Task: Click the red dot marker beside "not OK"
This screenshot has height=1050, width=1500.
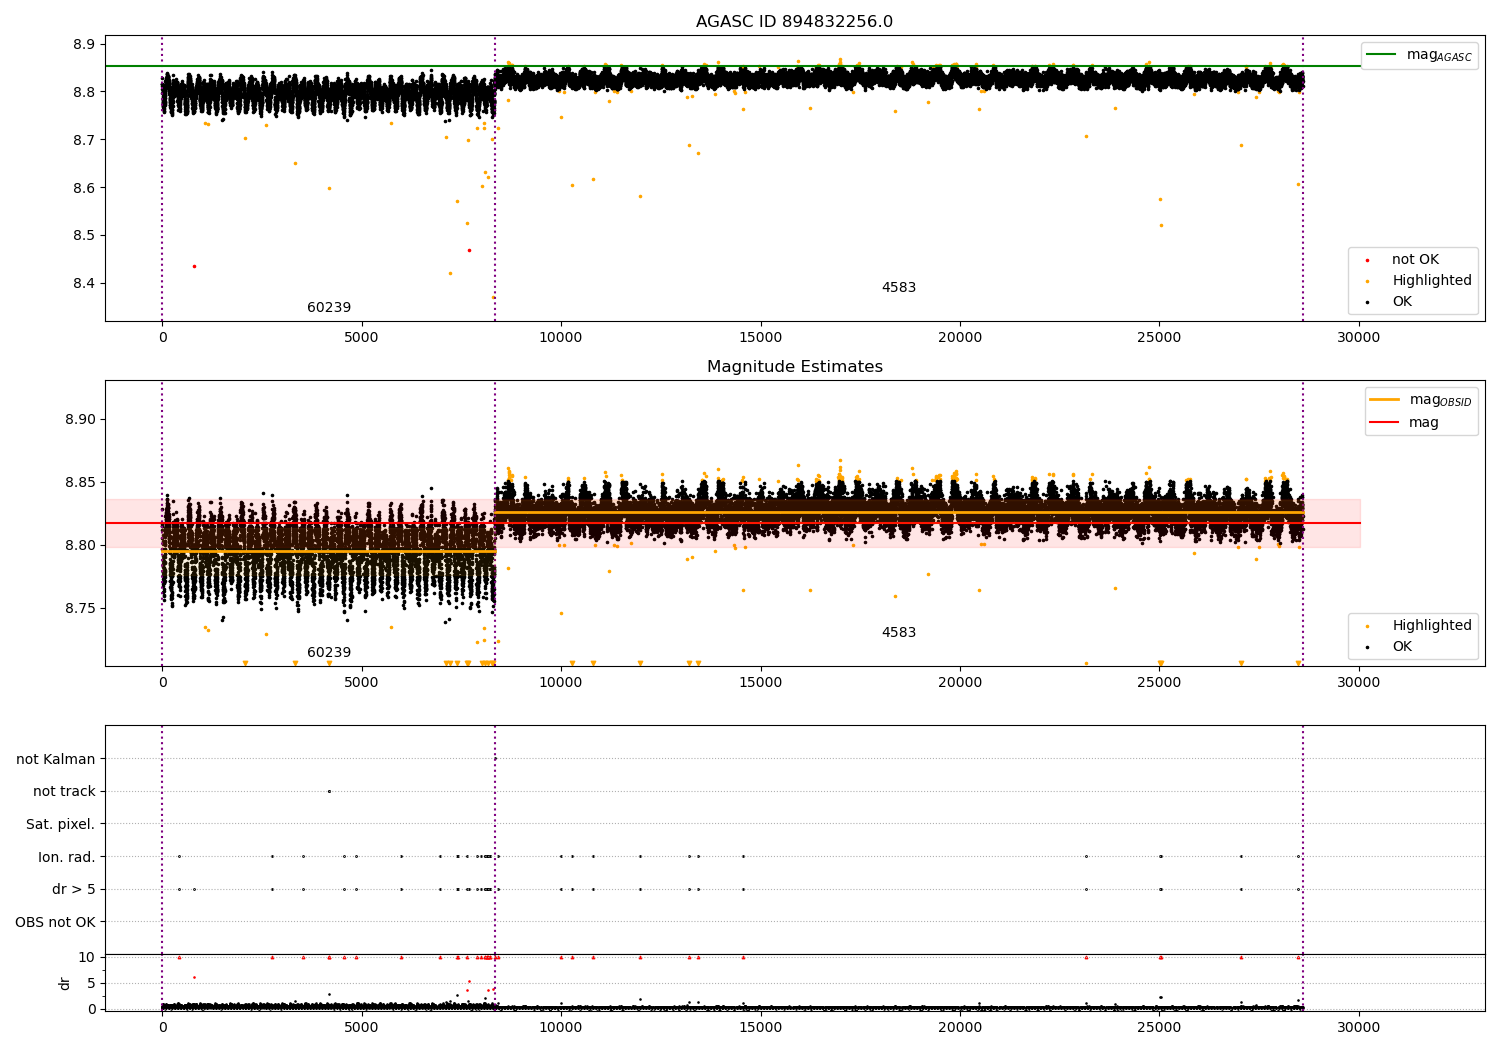Action: tap(1367, 260)
